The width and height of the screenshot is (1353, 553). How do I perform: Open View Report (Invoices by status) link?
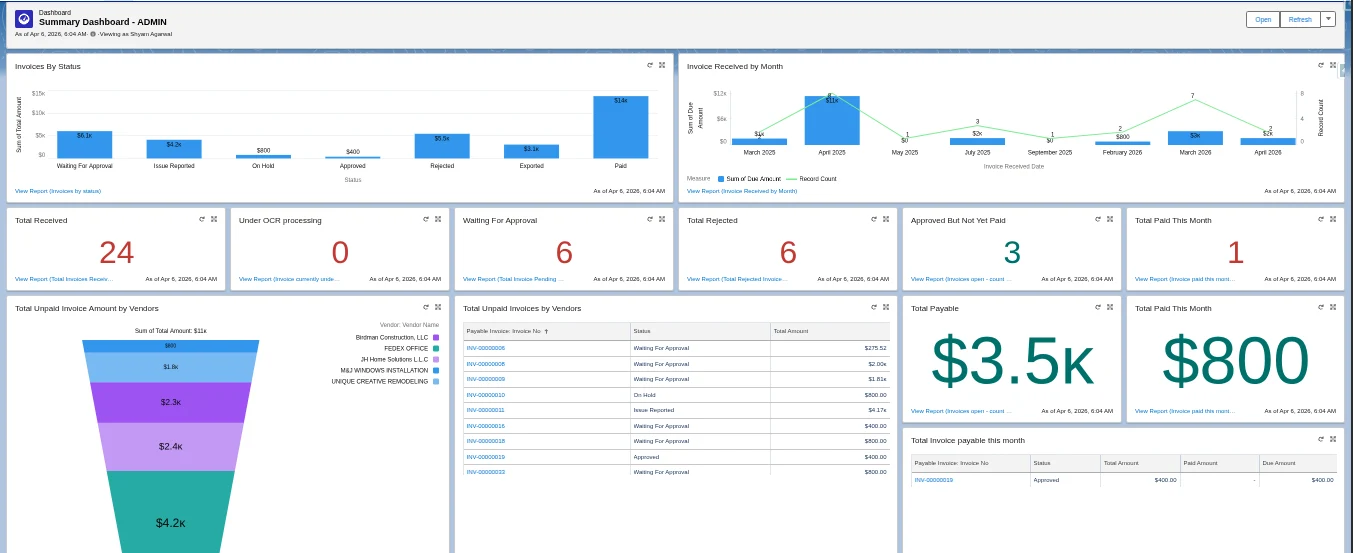58,190
